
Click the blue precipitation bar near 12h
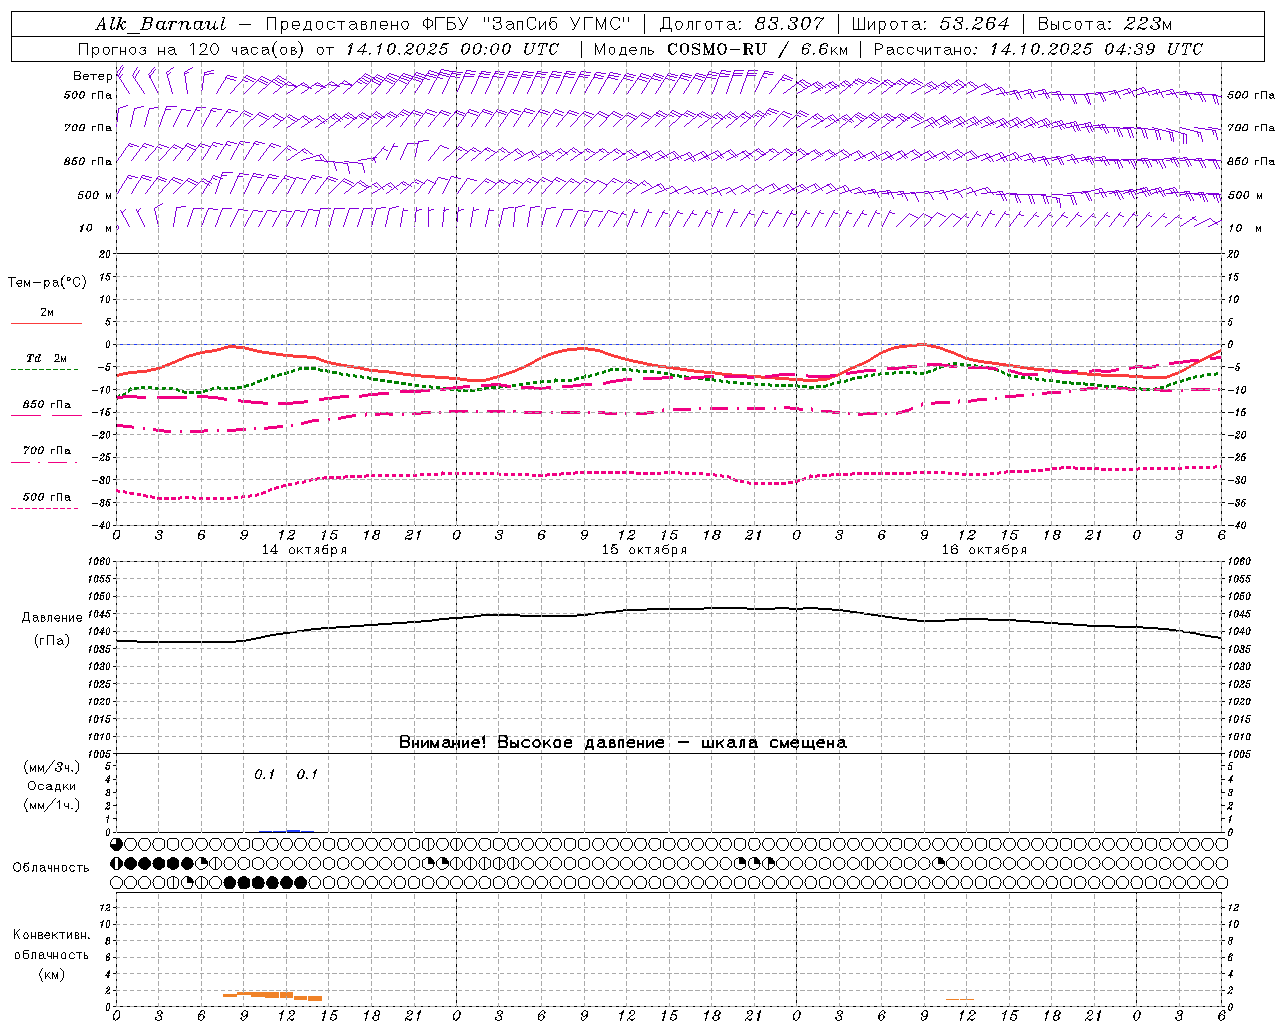coord(292,830)
